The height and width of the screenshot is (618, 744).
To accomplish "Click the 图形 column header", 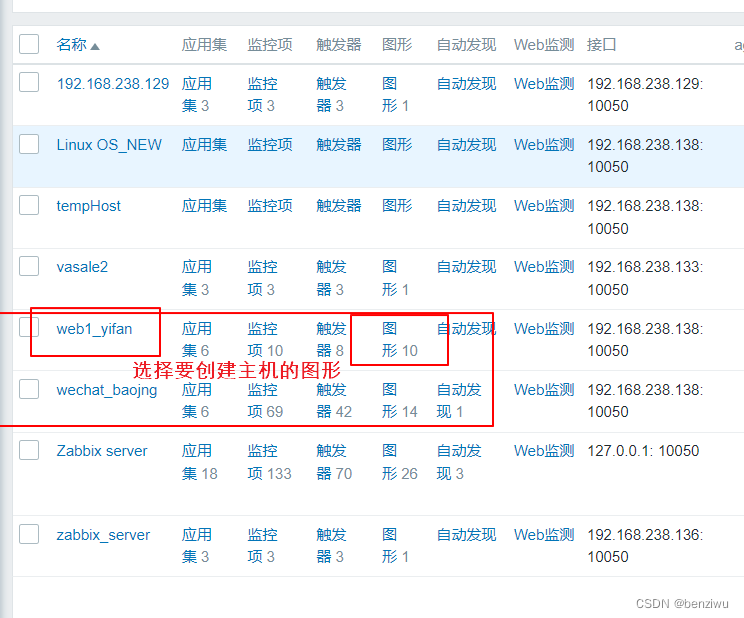I will (397, 45).
